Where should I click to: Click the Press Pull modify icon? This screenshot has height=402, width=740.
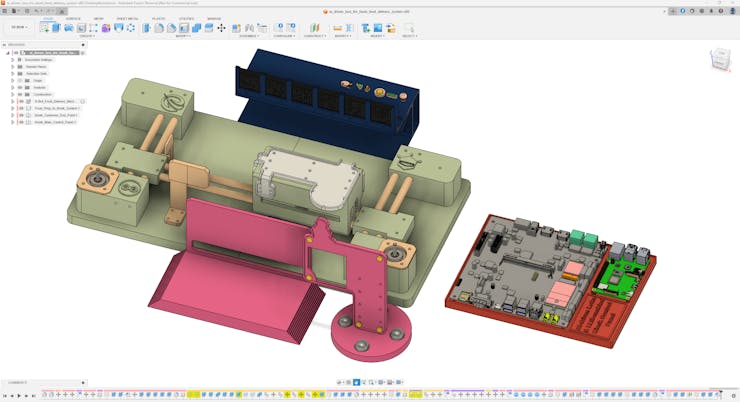(146, 28)
